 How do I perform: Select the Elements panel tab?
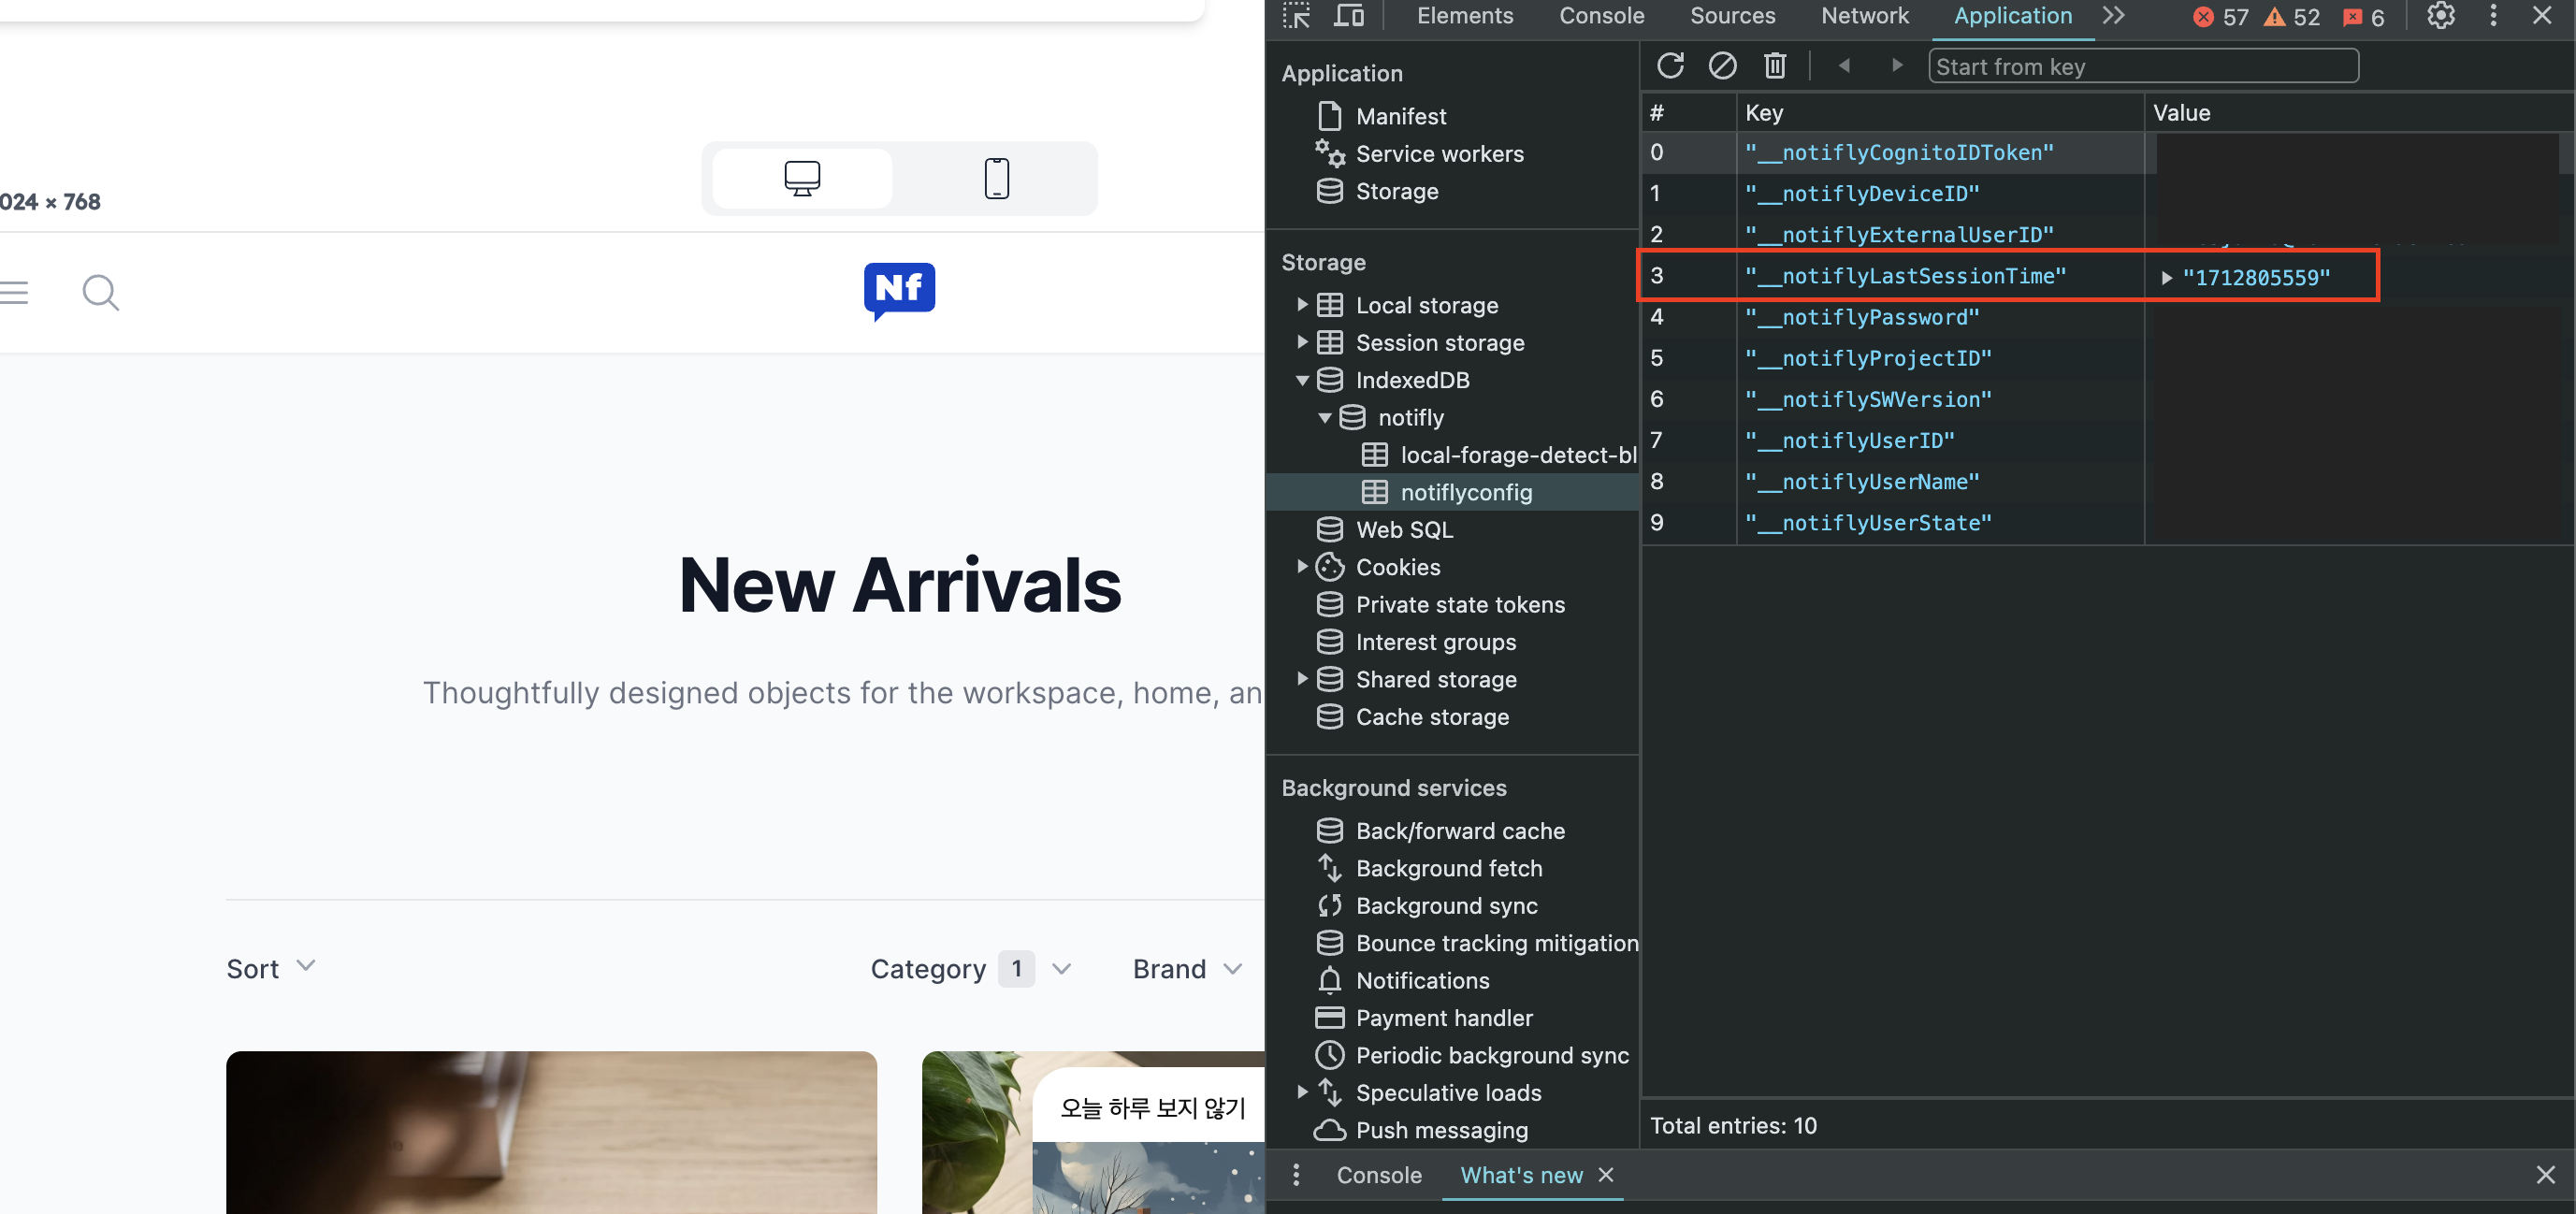[x=1466, y=13]
